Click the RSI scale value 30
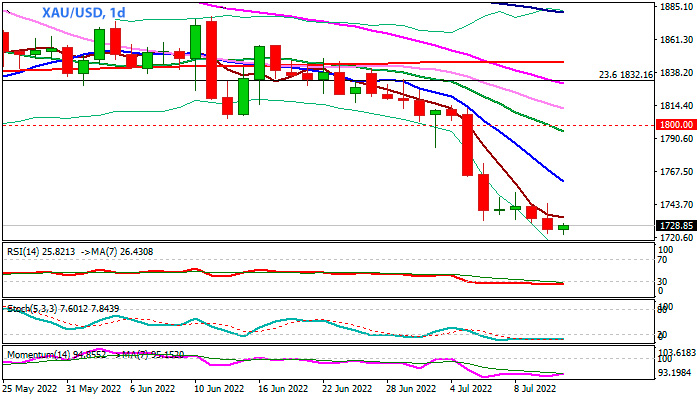The width and height of the screenshot is (699, 399). tap(662, 282)
